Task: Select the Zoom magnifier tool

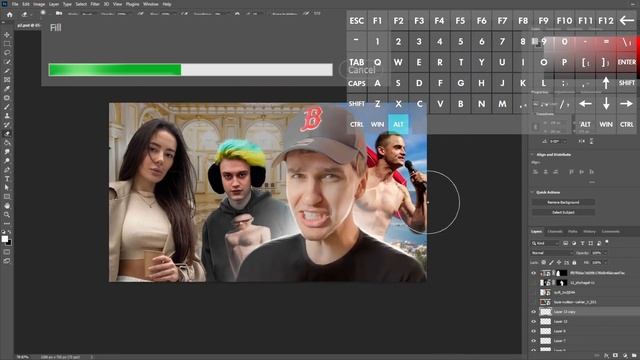Action: (x=7, y=215)
